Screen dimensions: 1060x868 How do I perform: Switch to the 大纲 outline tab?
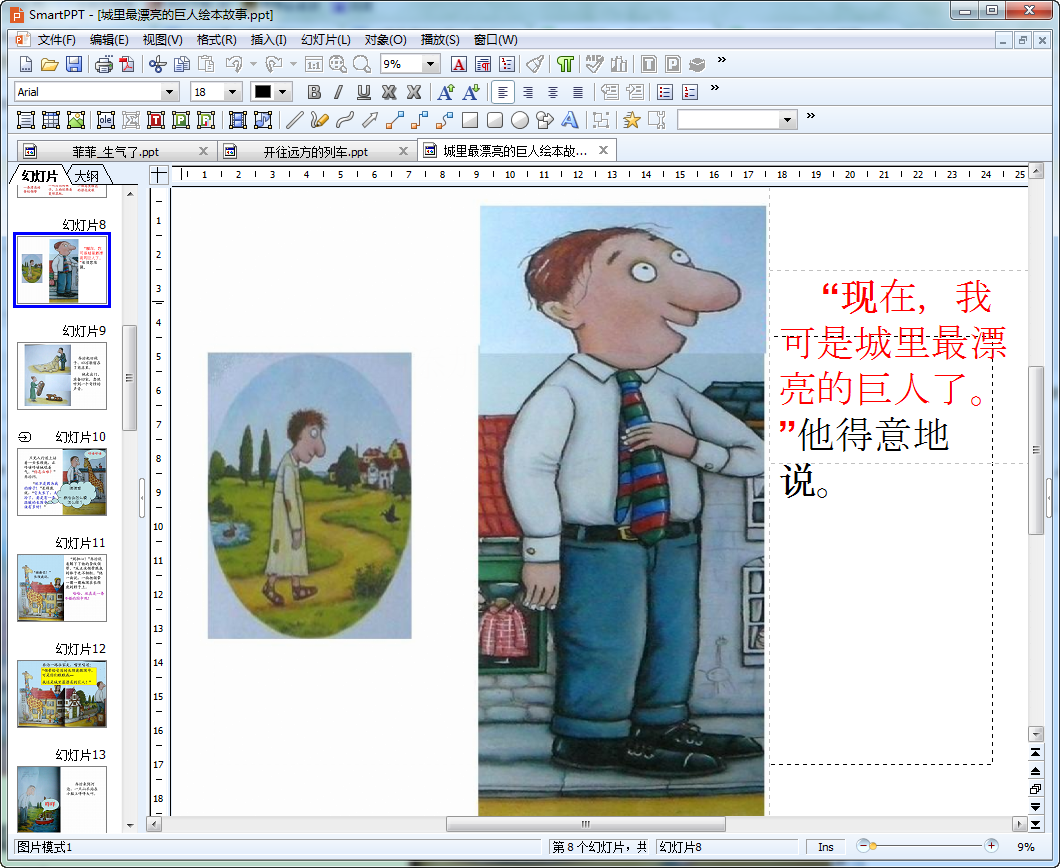pyautogui.click(x=87, y=176)
